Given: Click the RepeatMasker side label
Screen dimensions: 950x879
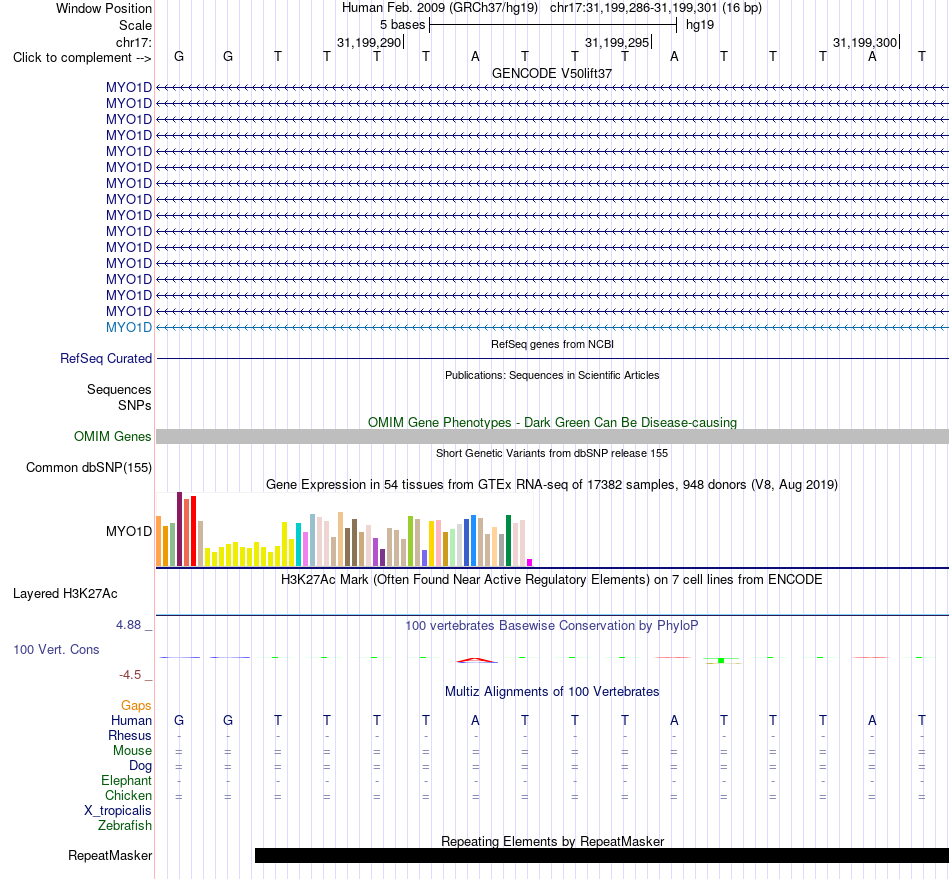Looking at the screenshot, I should point(110,855).
